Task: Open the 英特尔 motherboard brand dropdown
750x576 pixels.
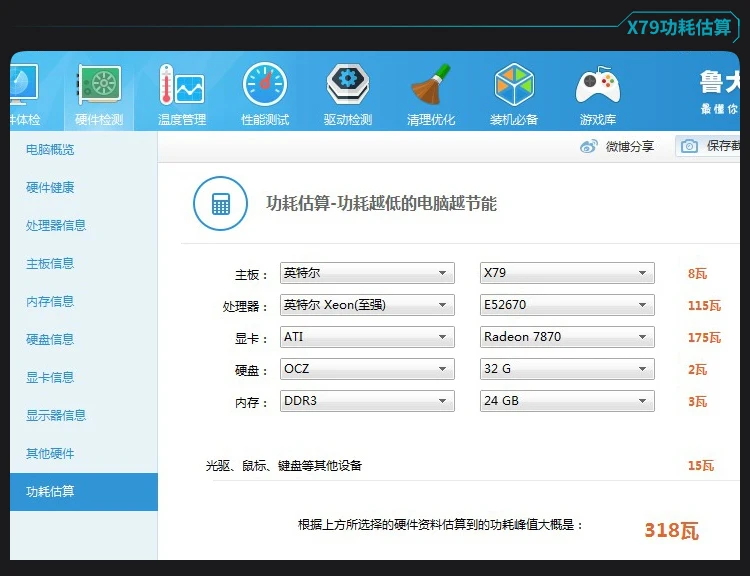Action: (x=367, y=273)
